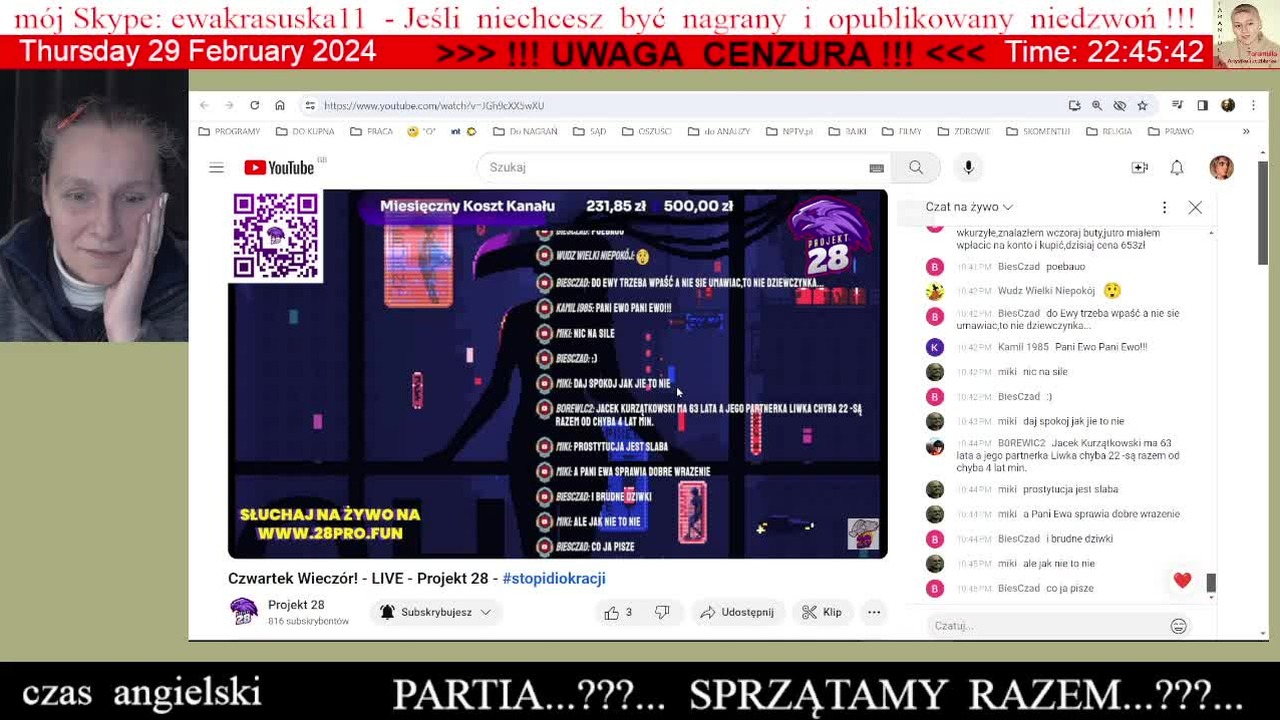Expand the Subskrybujesz notification dropdown

[436, 612]
